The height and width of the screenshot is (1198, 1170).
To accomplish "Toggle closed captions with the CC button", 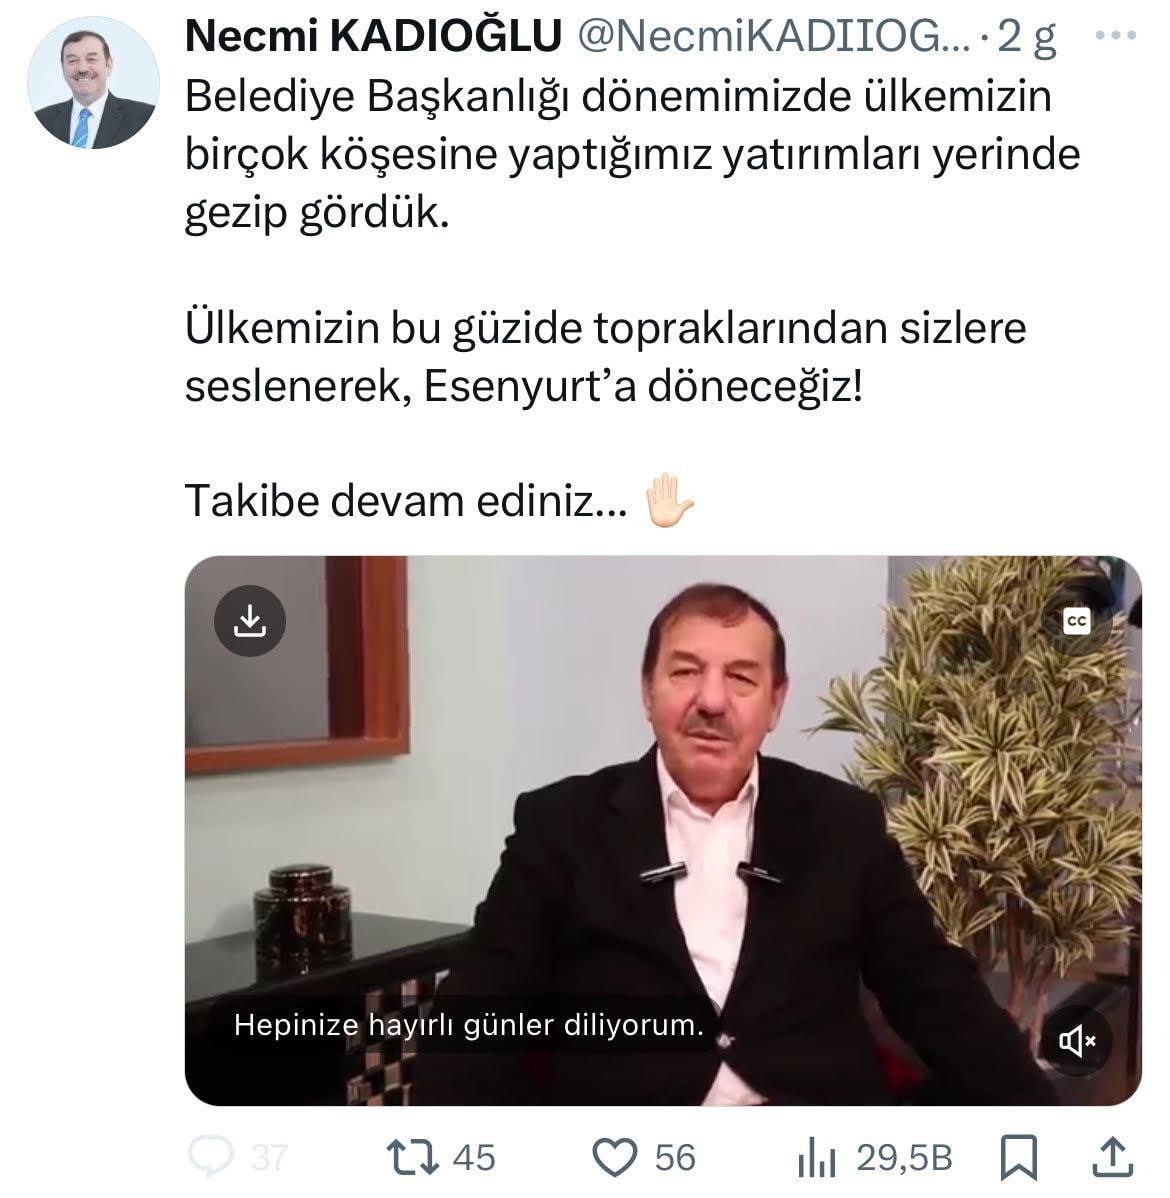I will tap(1076, 621).
